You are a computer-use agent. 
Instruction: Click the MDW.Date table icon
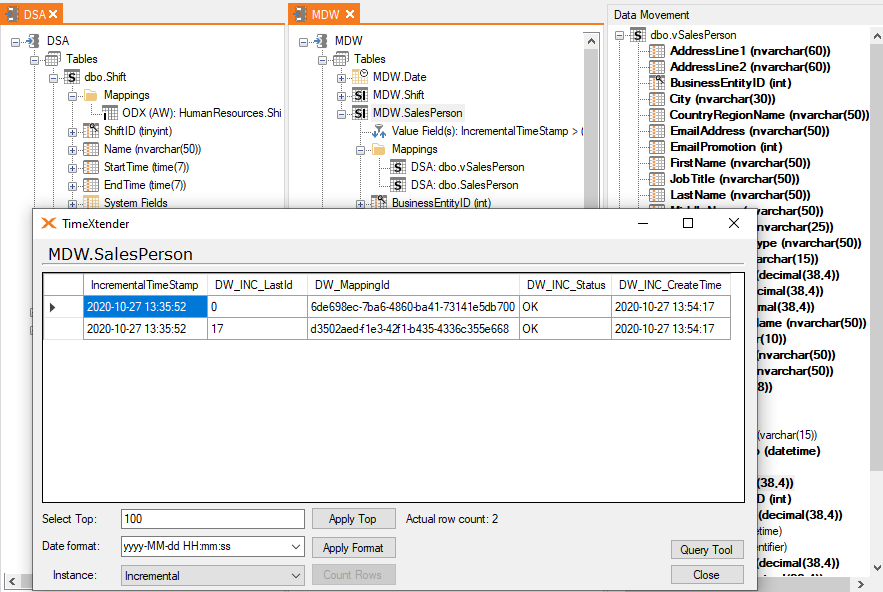pos(360,77)
